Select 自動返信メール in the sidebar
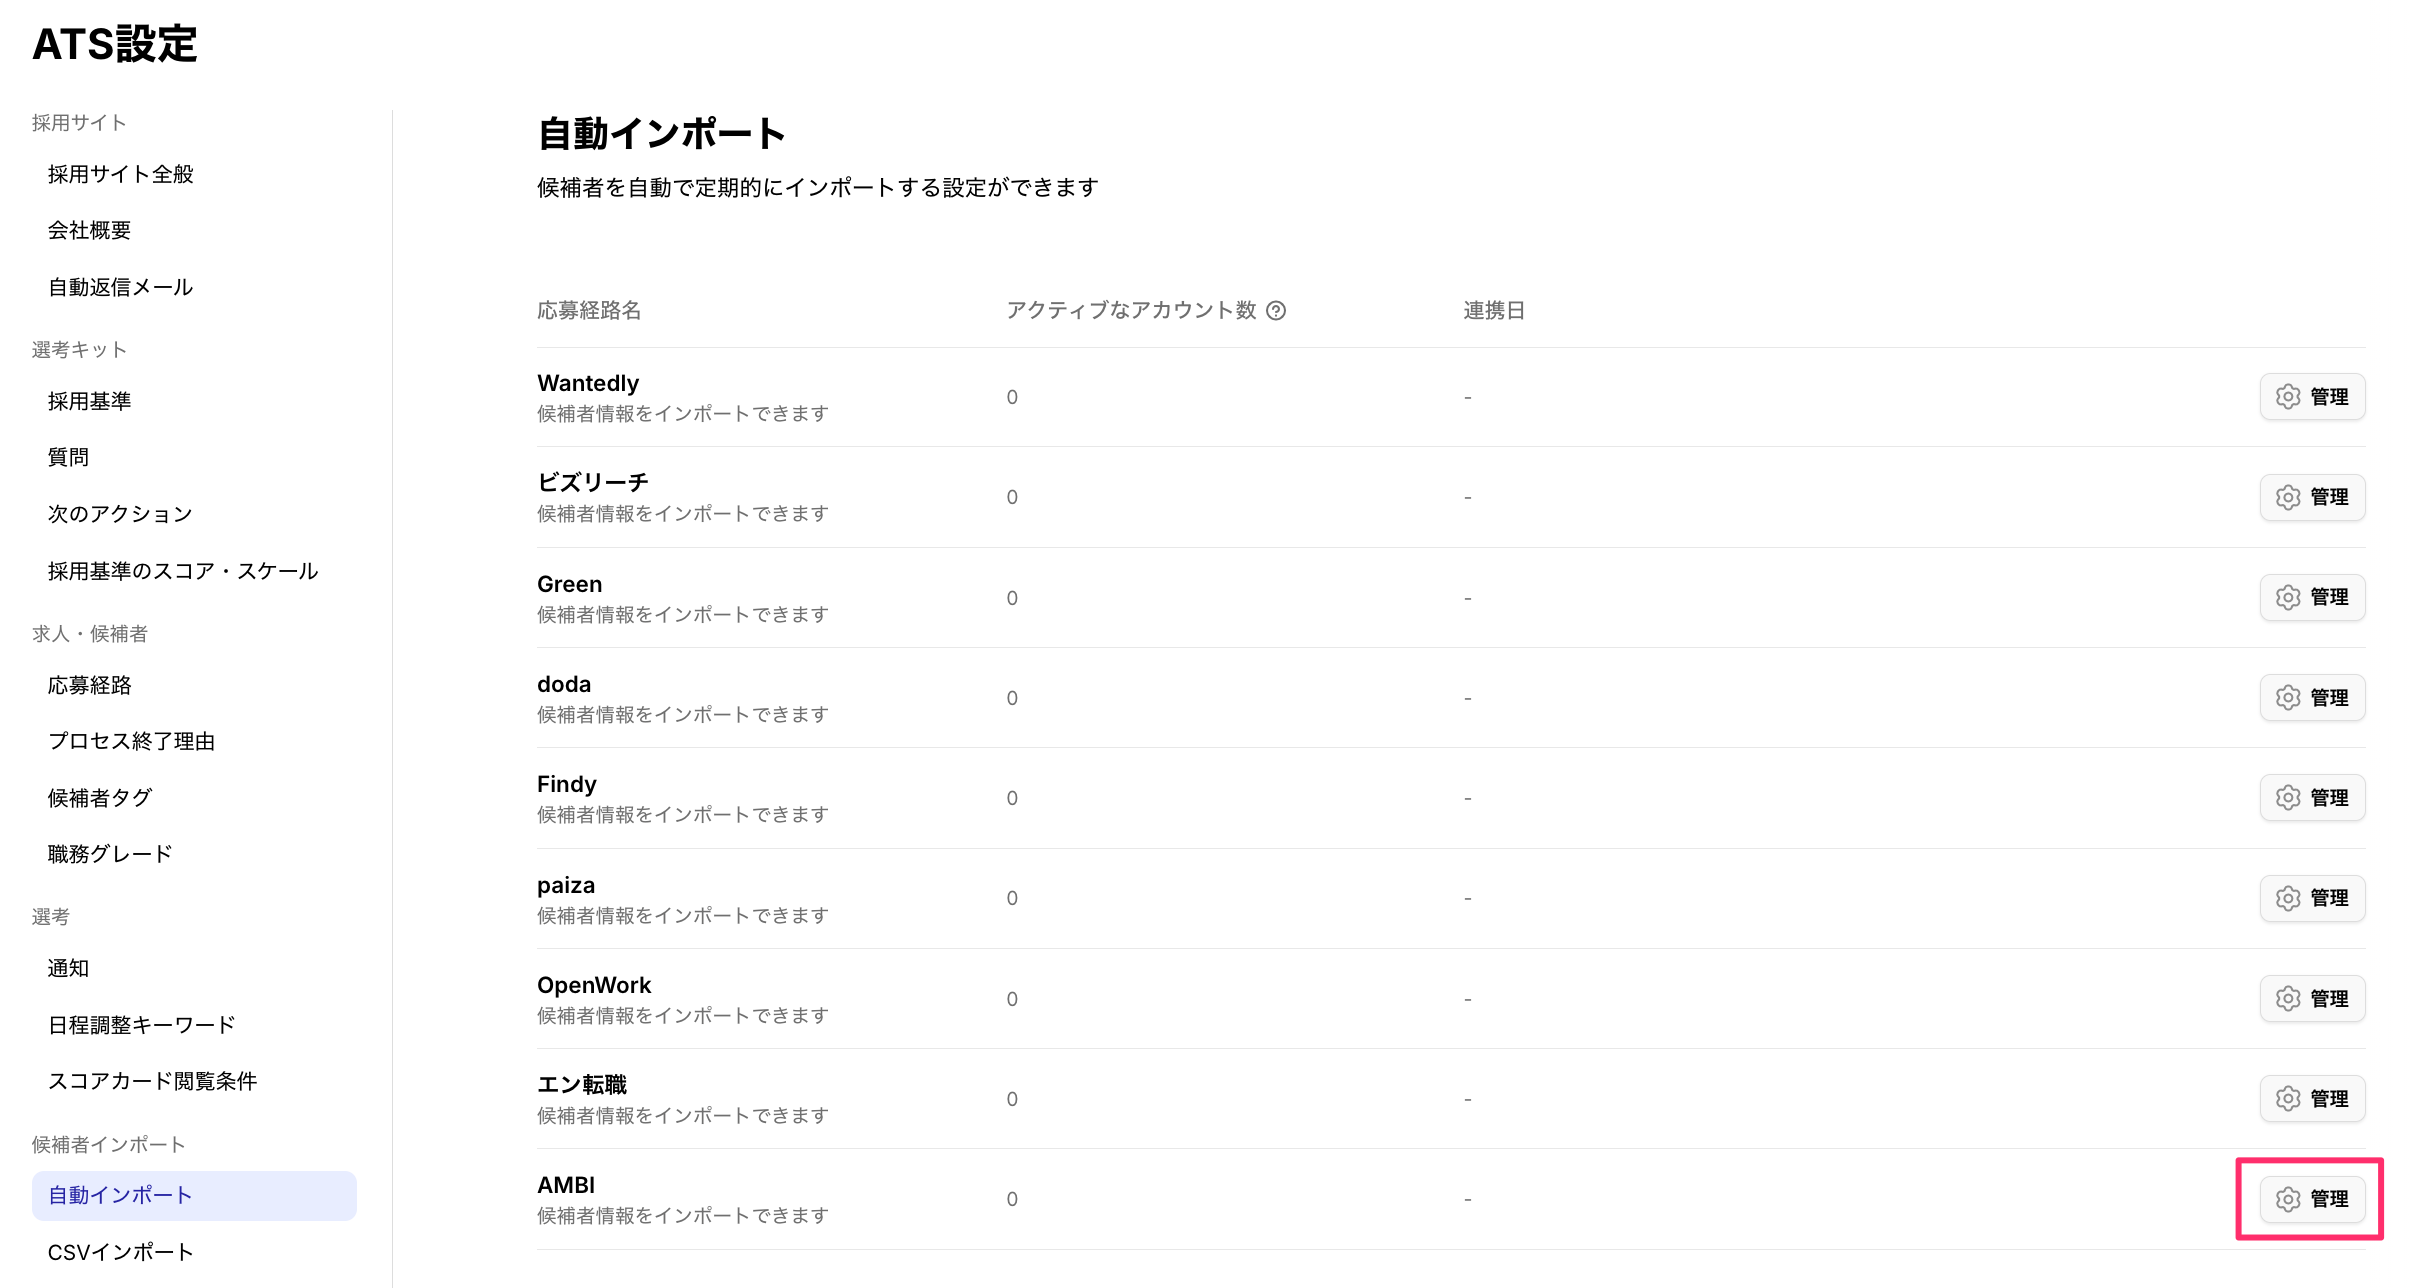The width and height of the screenshot is (2430, 1288). point(120,287)
